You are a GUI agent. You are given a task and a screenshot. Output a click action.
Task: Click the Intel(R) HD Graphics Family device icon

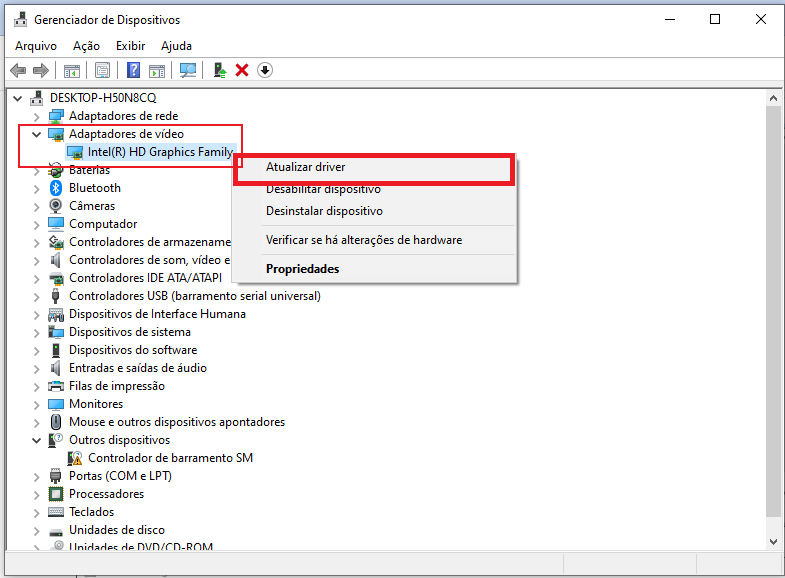click(x=75, y=152)
